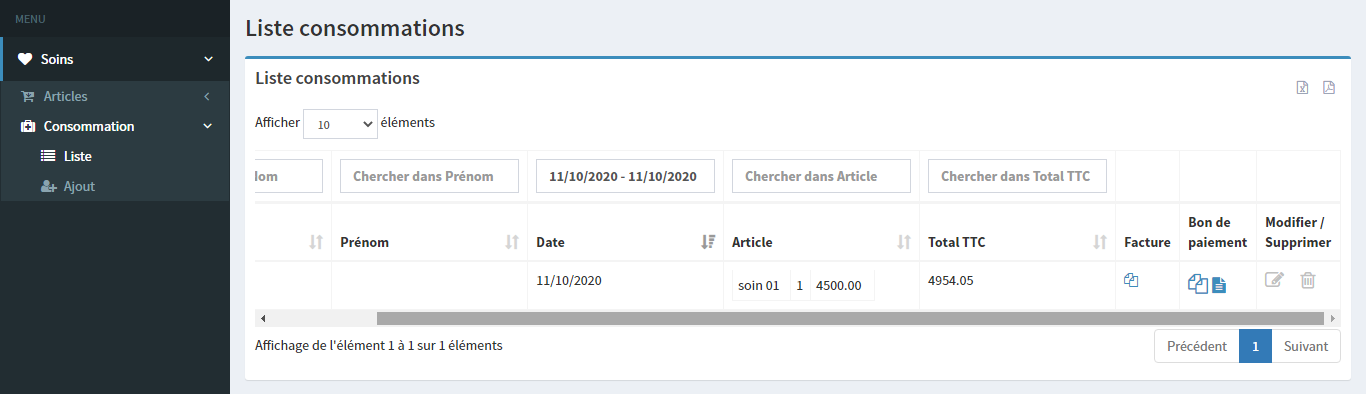1366x394 pixels.
Task: Expand the Articles submenu chevron
Action: (207, 97)
